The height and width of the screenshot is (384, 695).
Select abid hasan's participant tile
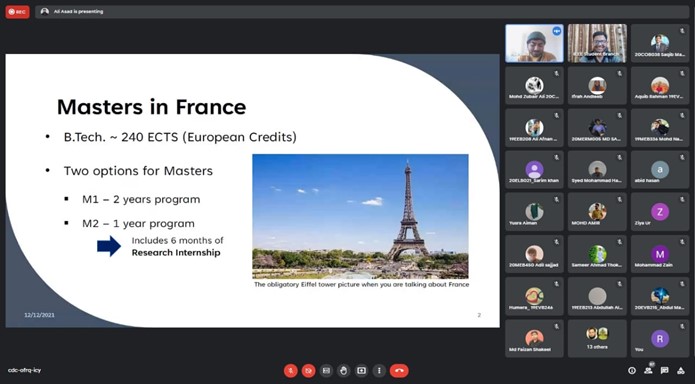coord(660,170)
